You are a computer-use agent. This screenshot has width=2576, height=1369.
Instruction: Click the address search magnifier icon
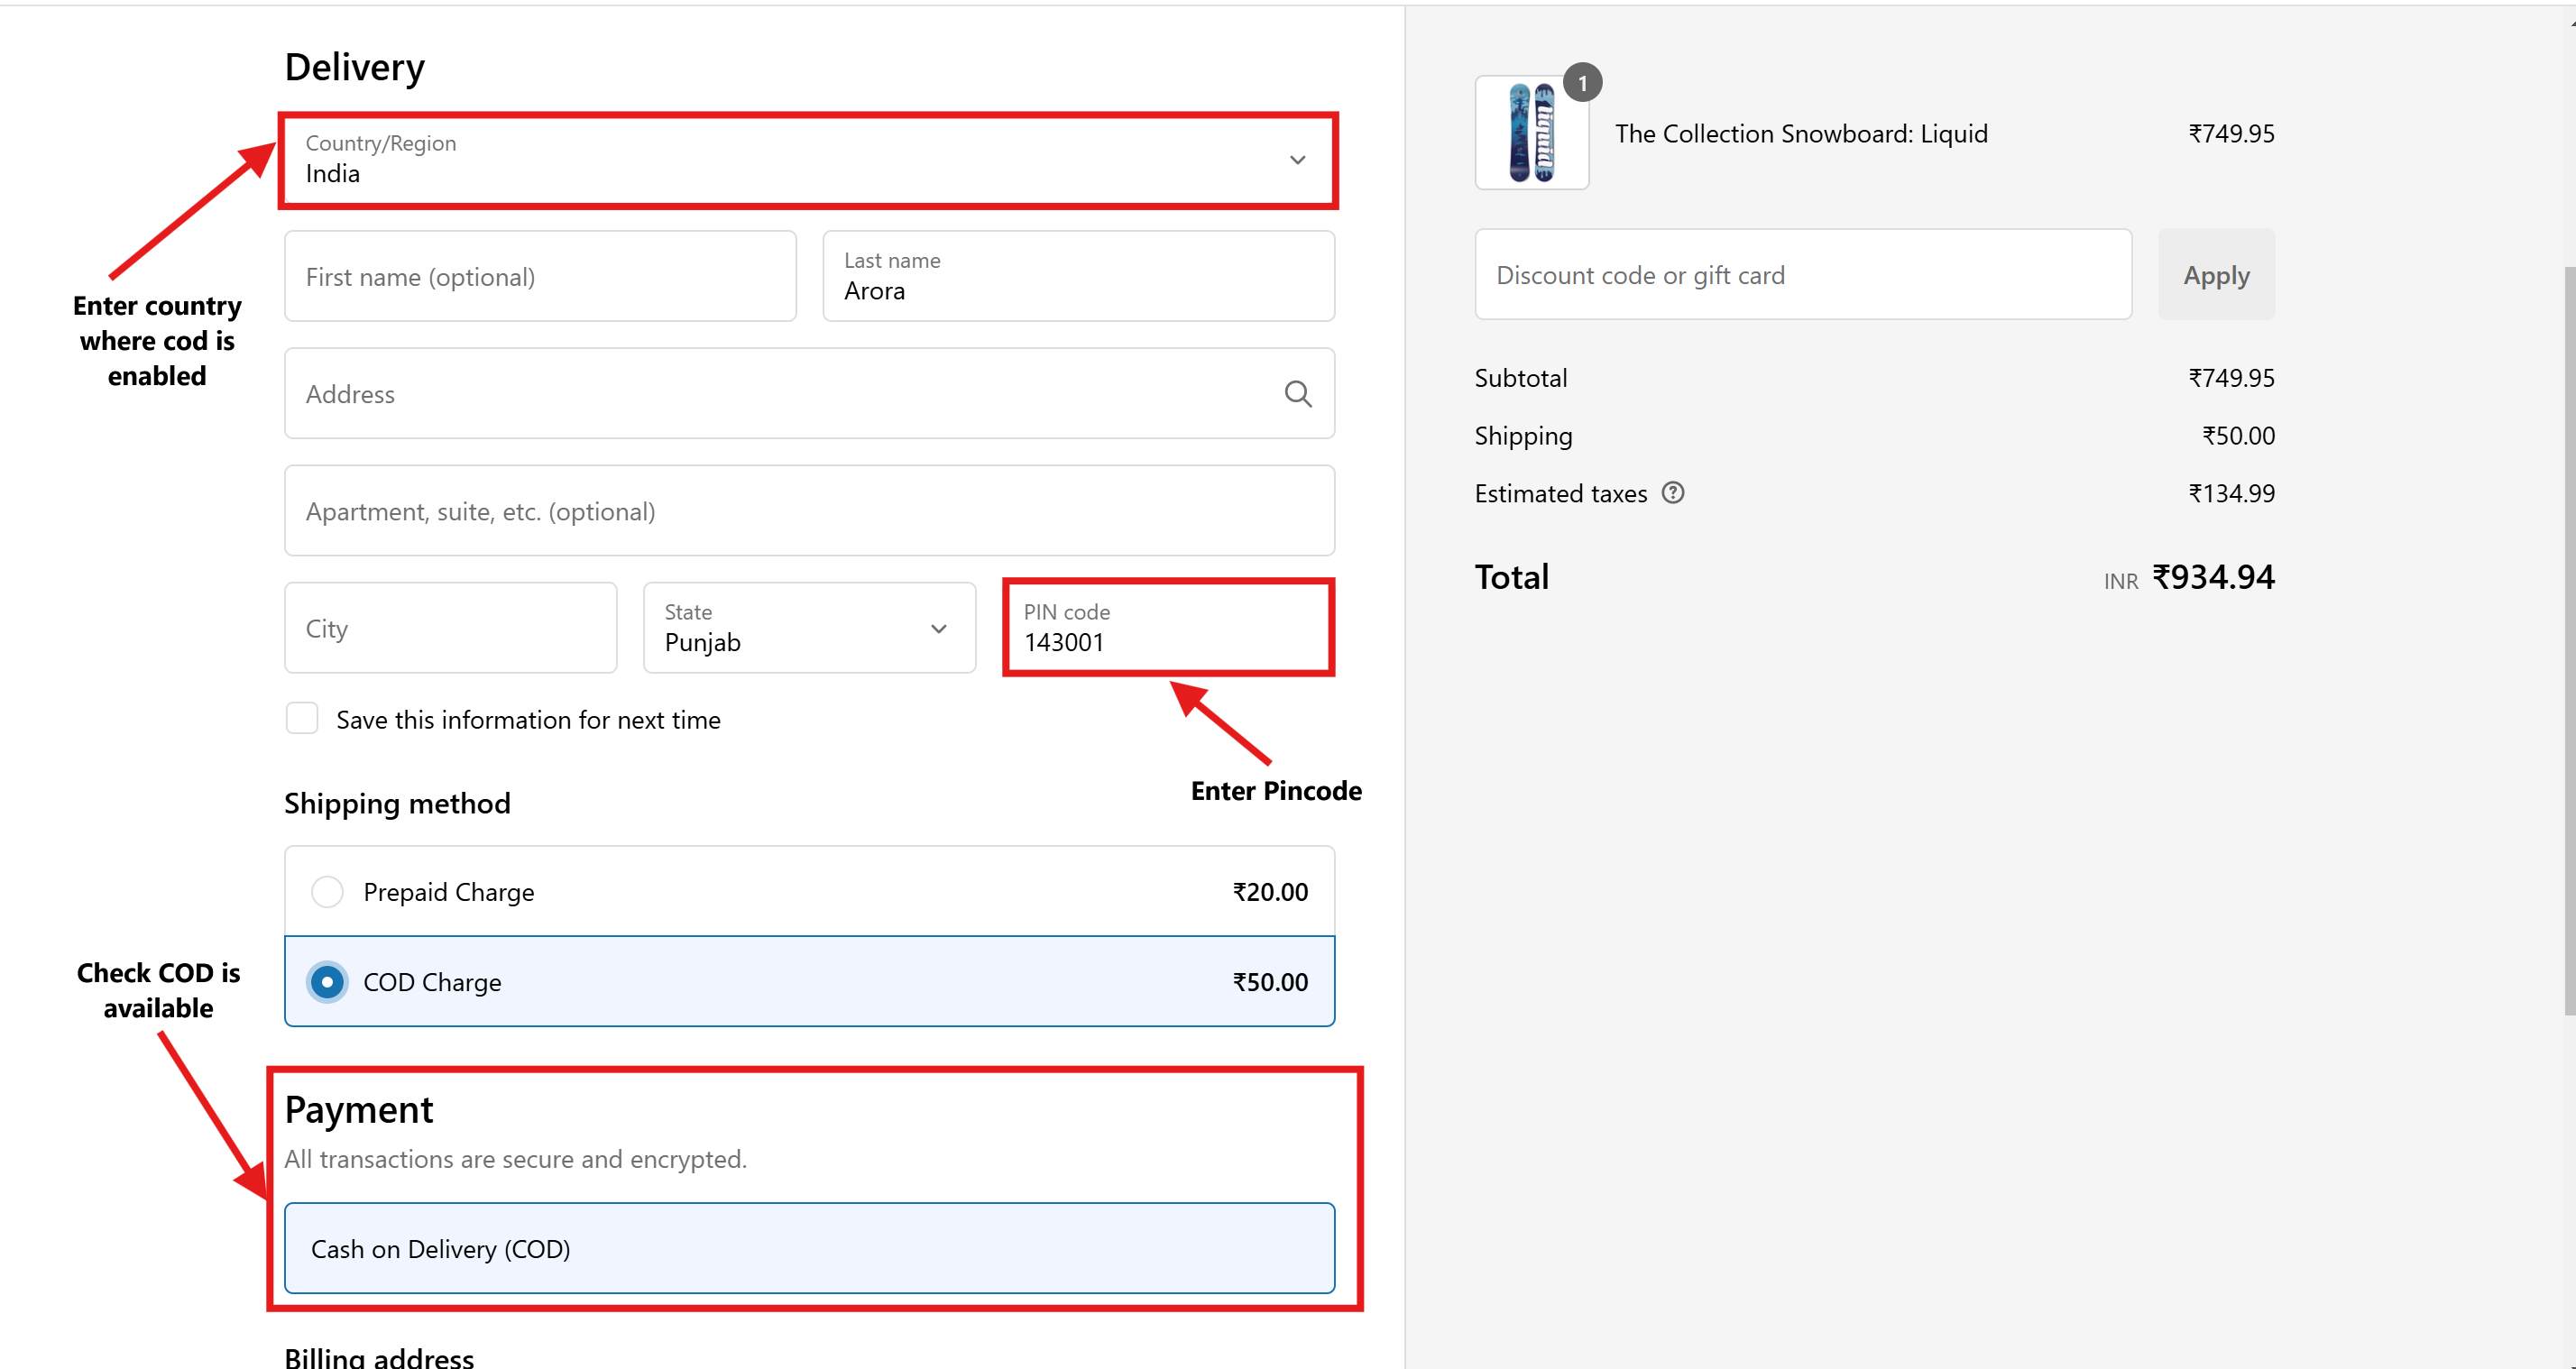point(1297,394)
